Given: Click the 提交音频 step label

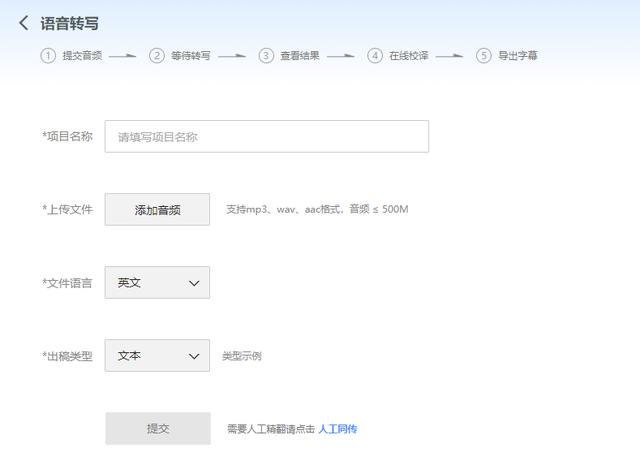Looking at the screenshot, I should pyautogui.click(x=82, y=56).
